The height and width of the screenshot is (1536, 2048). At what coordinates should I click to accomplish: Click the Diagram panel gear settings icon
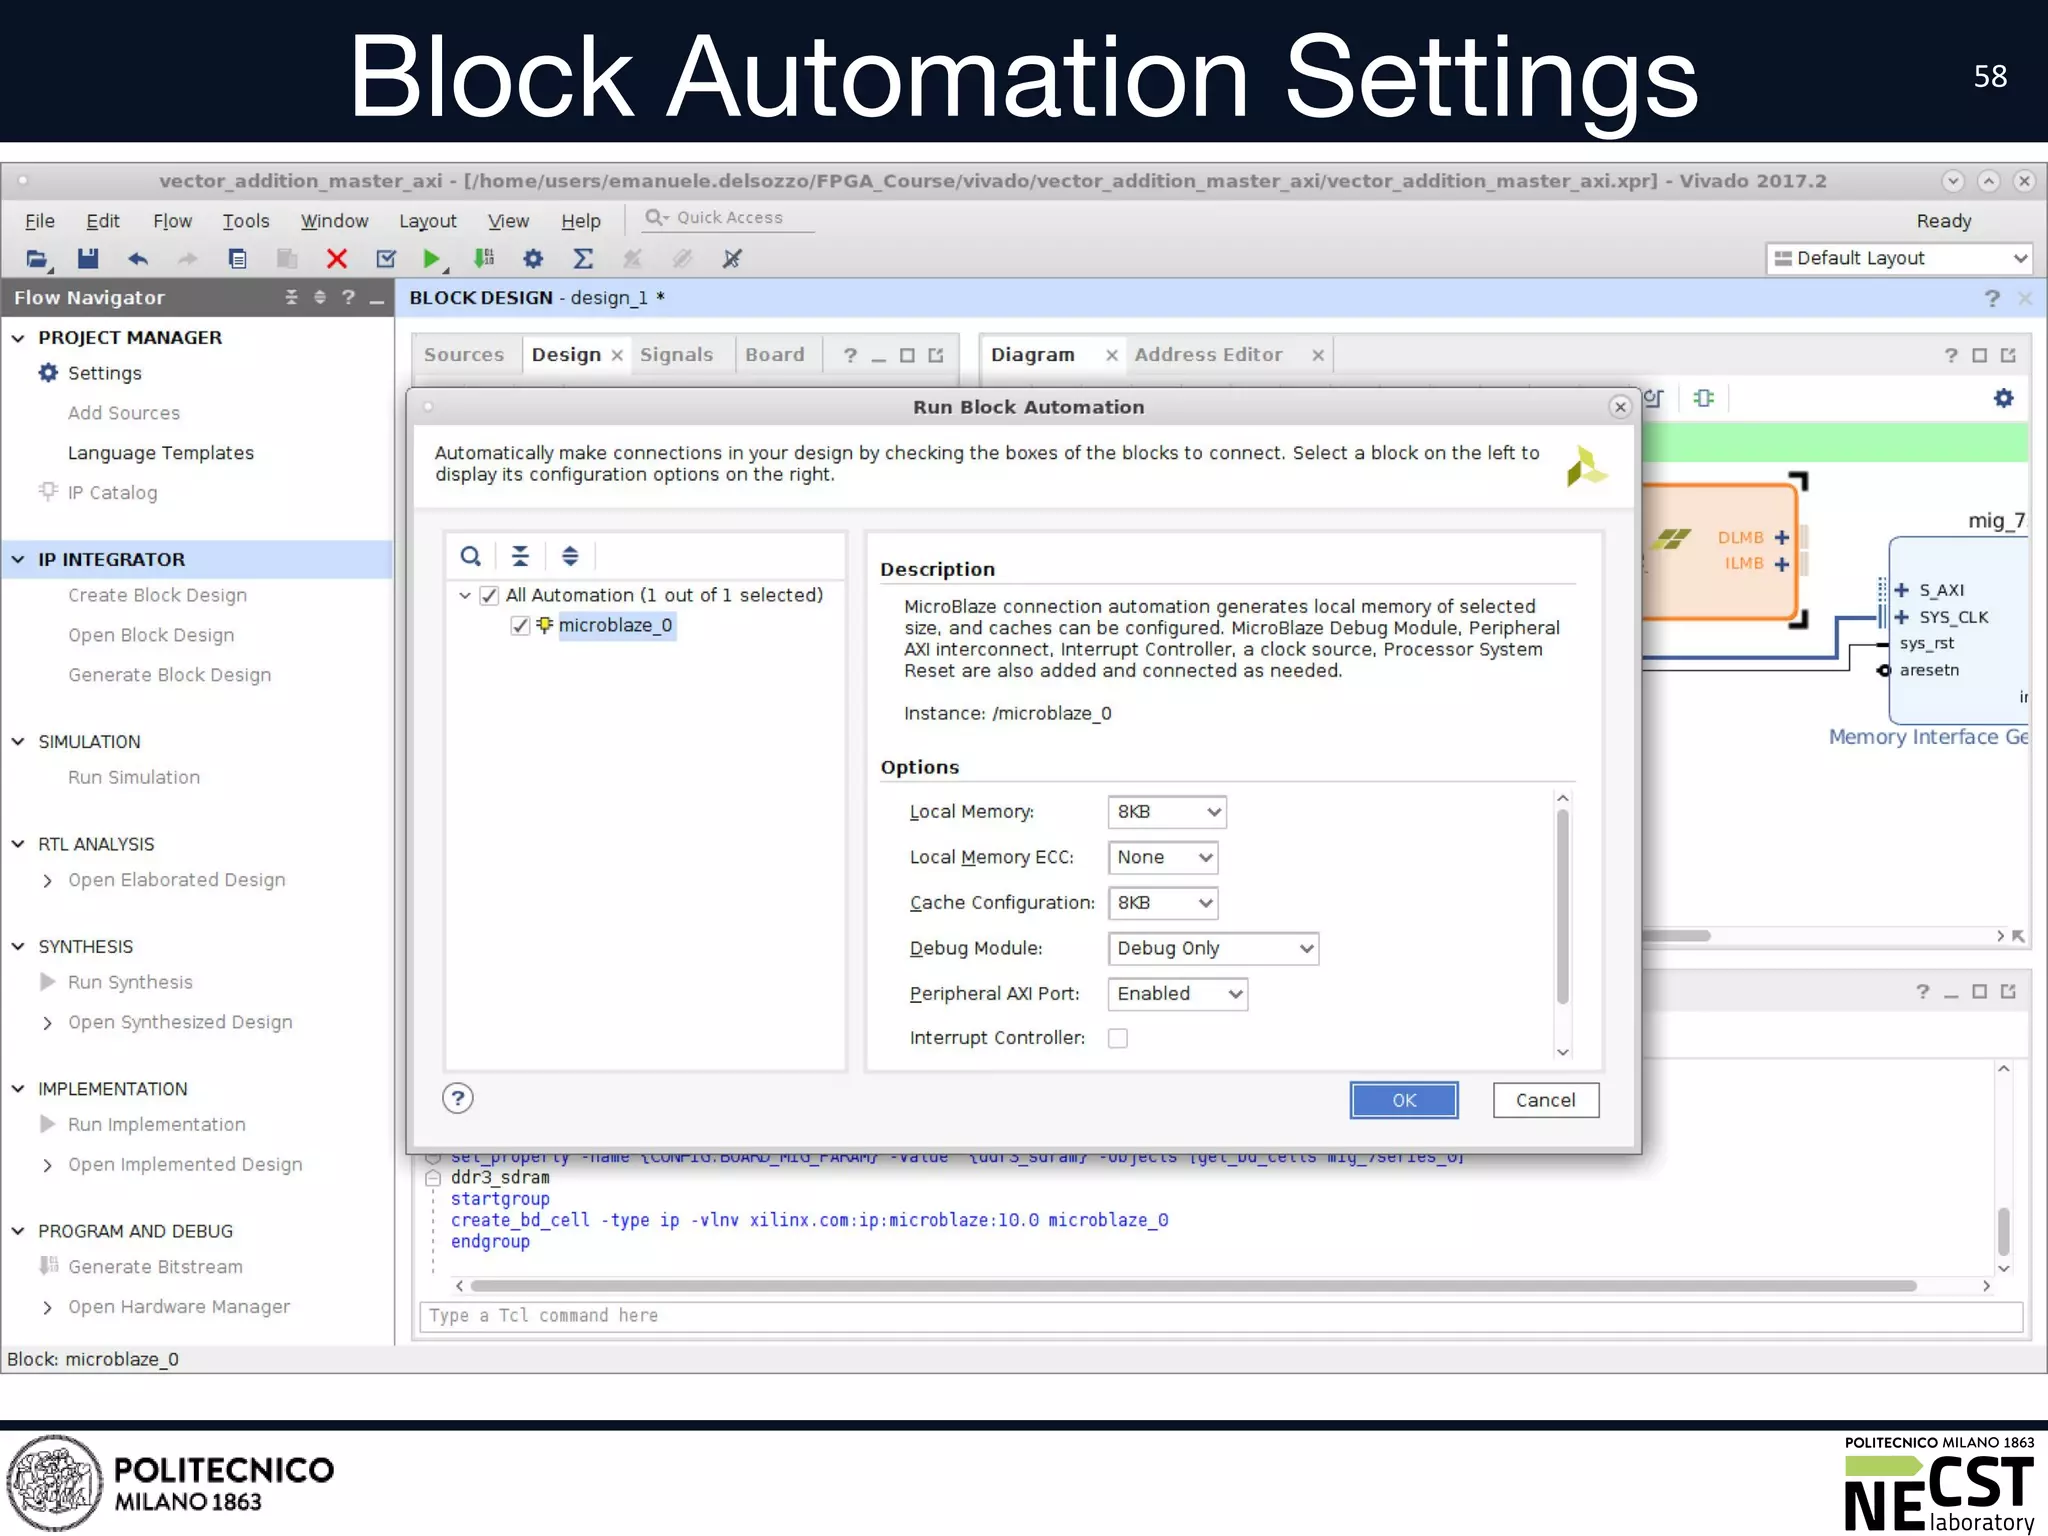[x=2004, y=398]
